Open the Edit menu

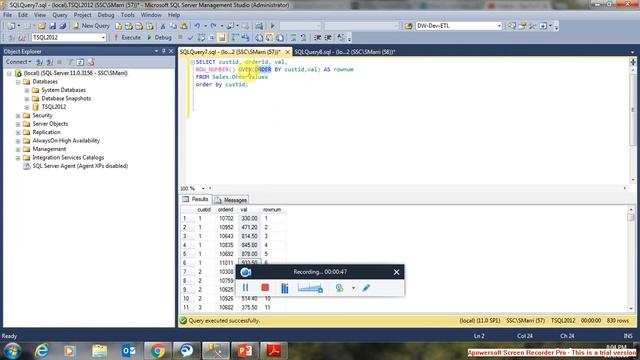tap(23, 15)
